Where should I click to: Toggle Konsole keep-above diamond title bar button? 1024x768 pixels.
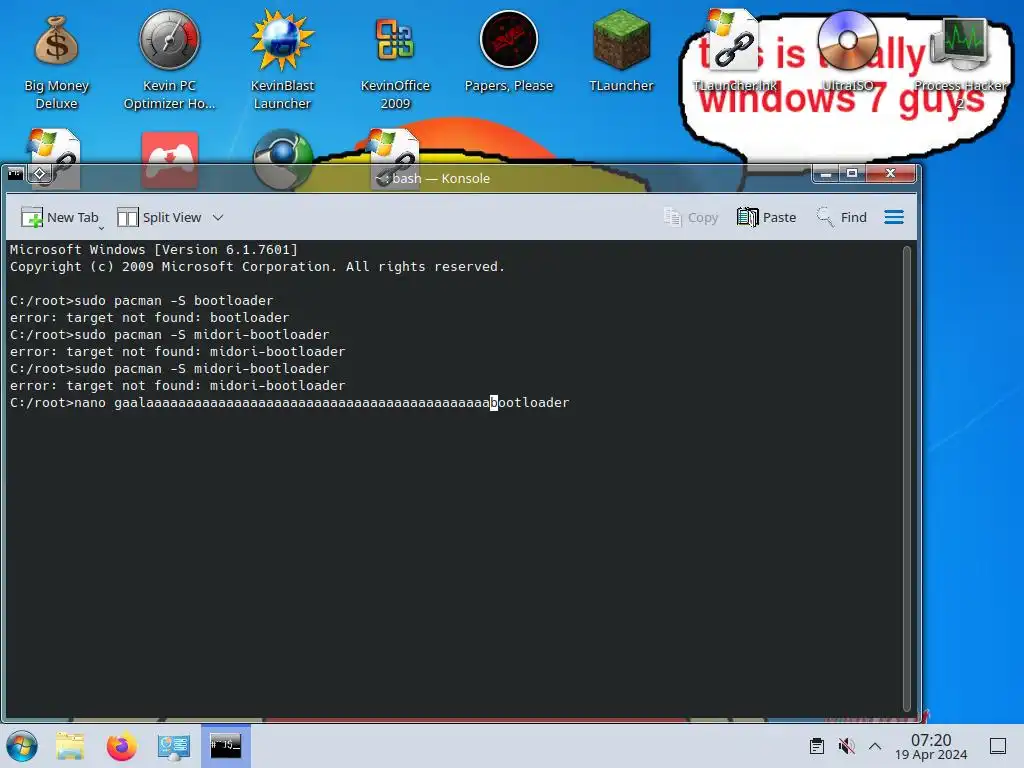(39, 174)
